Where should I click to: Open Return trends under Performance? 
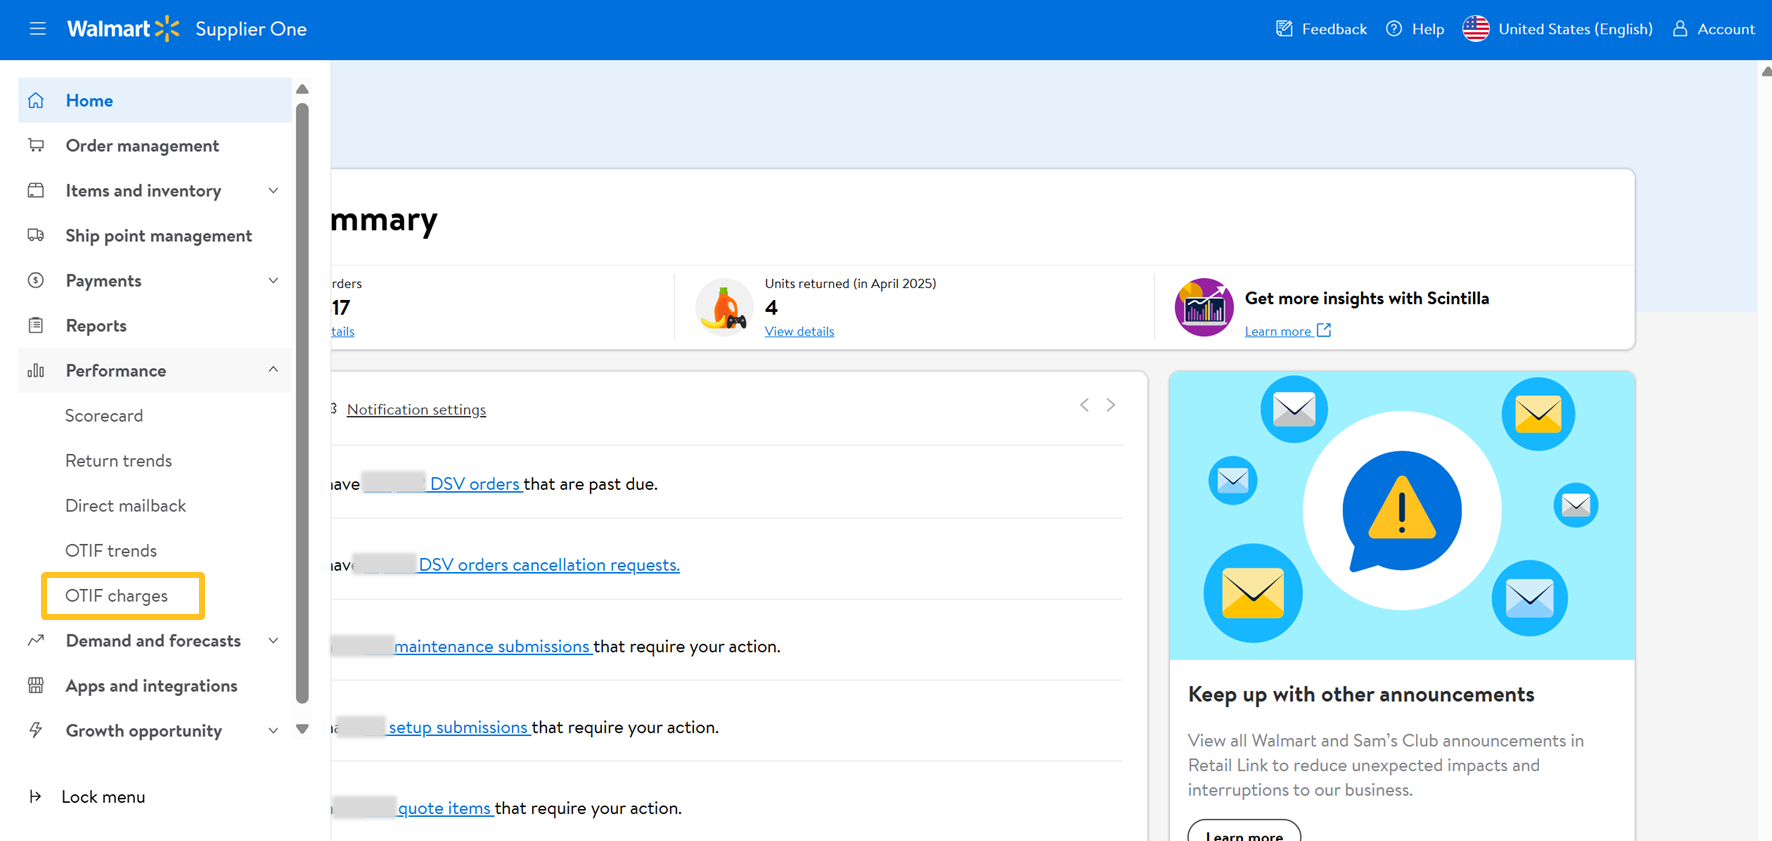[x=118, y=460]
